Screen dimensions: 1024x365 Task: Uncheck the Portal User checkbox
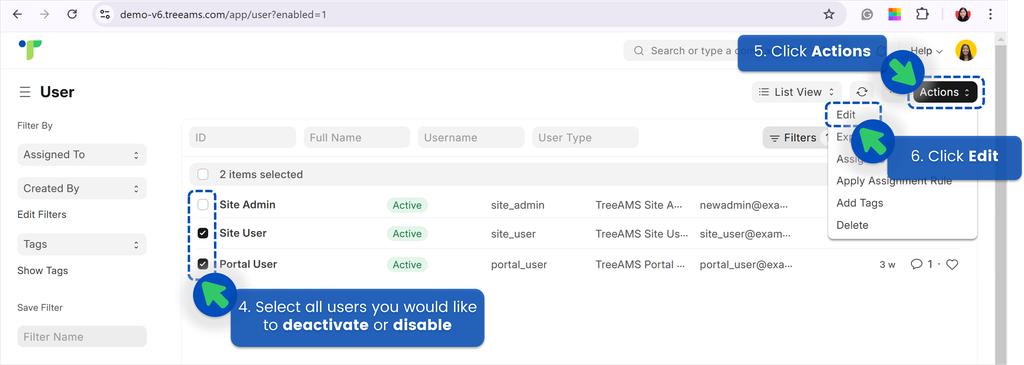pos(203,264)
